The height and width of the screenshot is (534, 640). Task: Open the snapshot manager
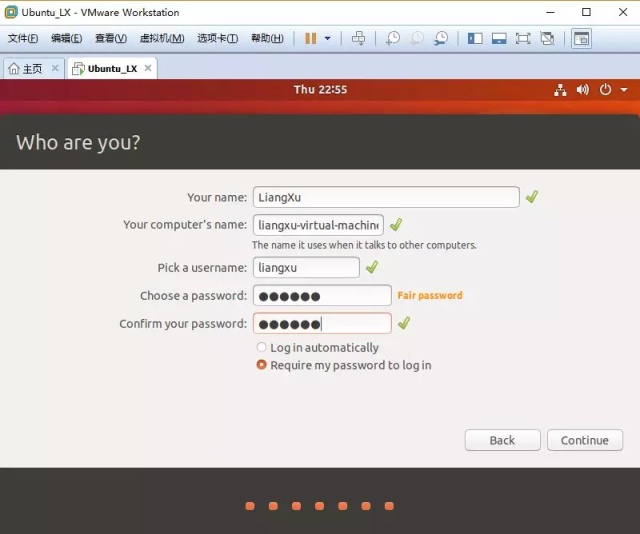[441, 39]
